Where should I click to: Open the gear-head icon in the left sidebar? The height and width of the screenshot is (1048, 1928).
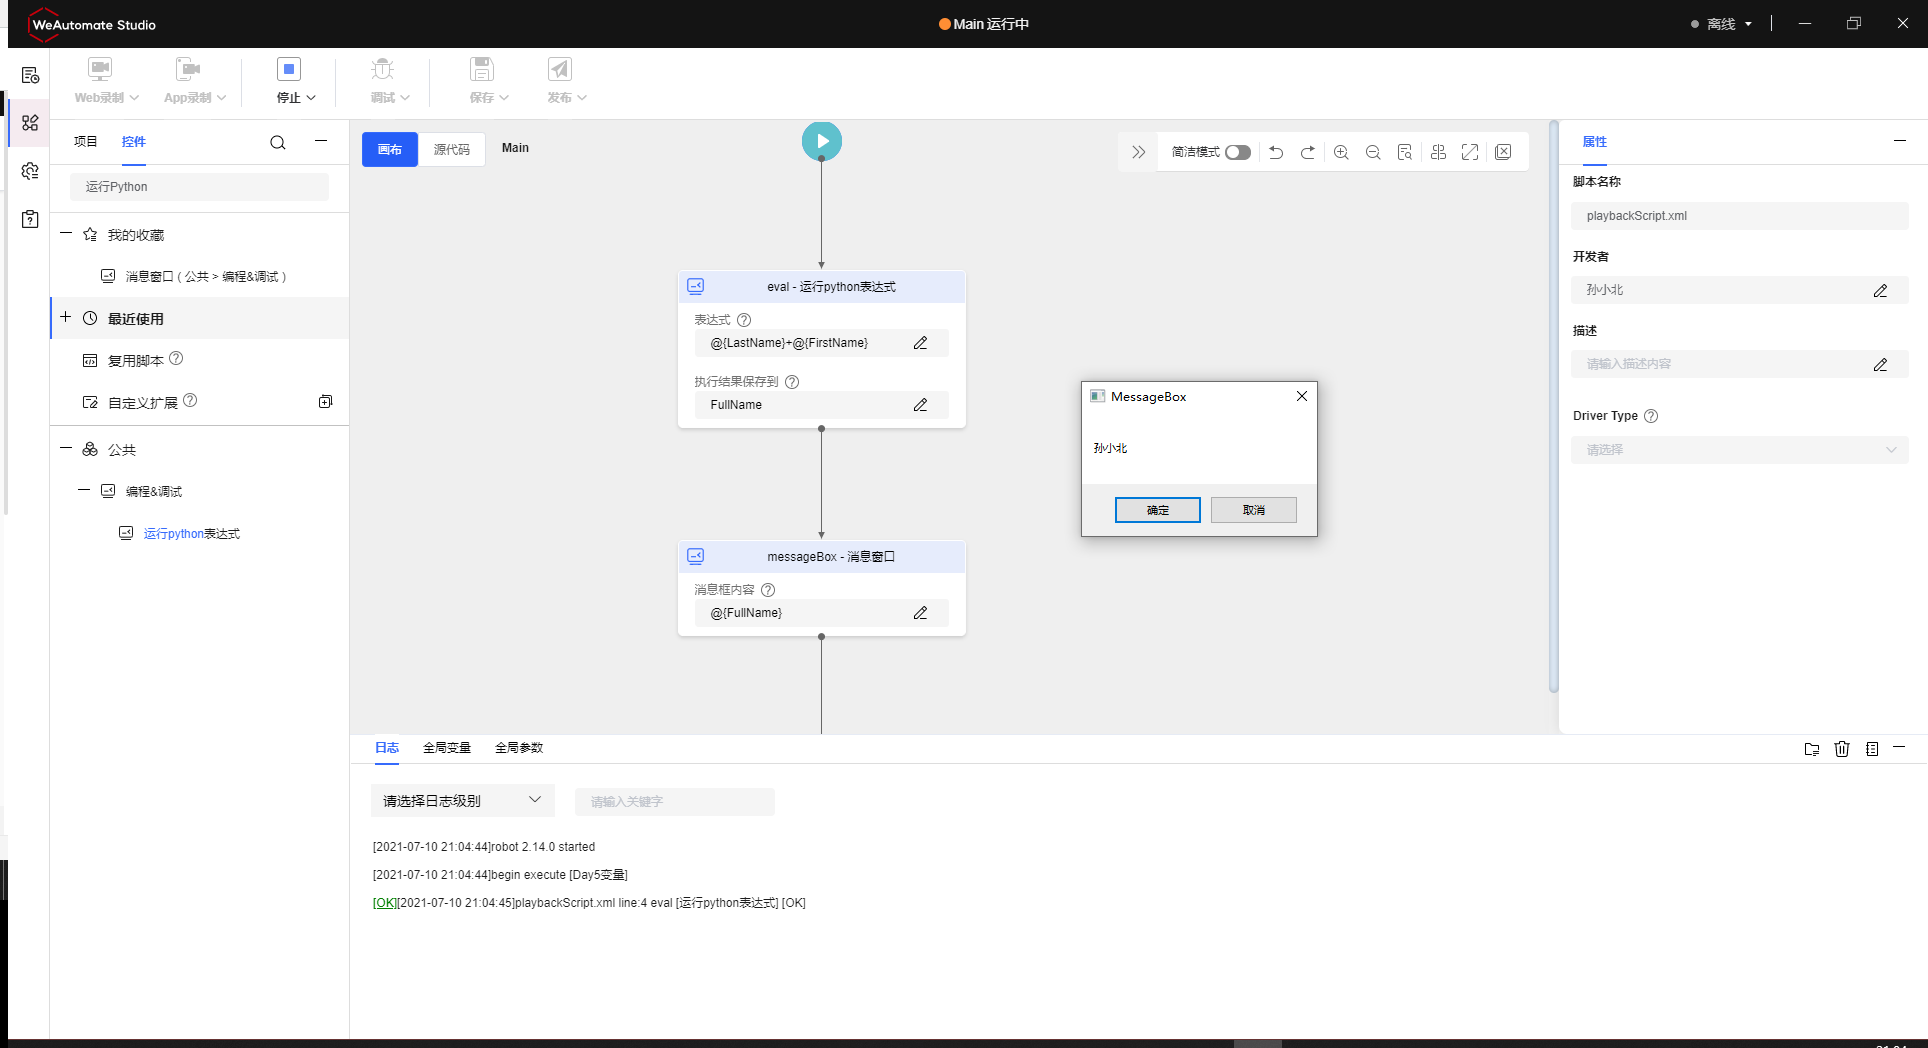[x=30, y=171]
